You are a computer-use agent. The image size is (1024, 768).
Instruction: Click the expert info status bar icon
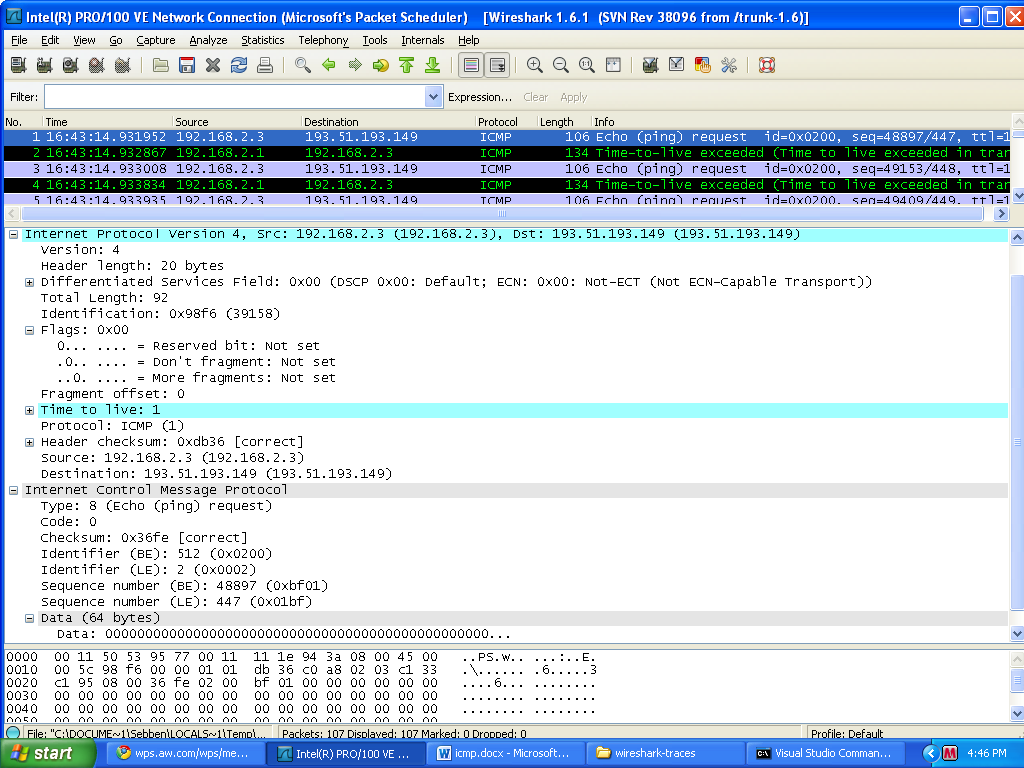12,733
